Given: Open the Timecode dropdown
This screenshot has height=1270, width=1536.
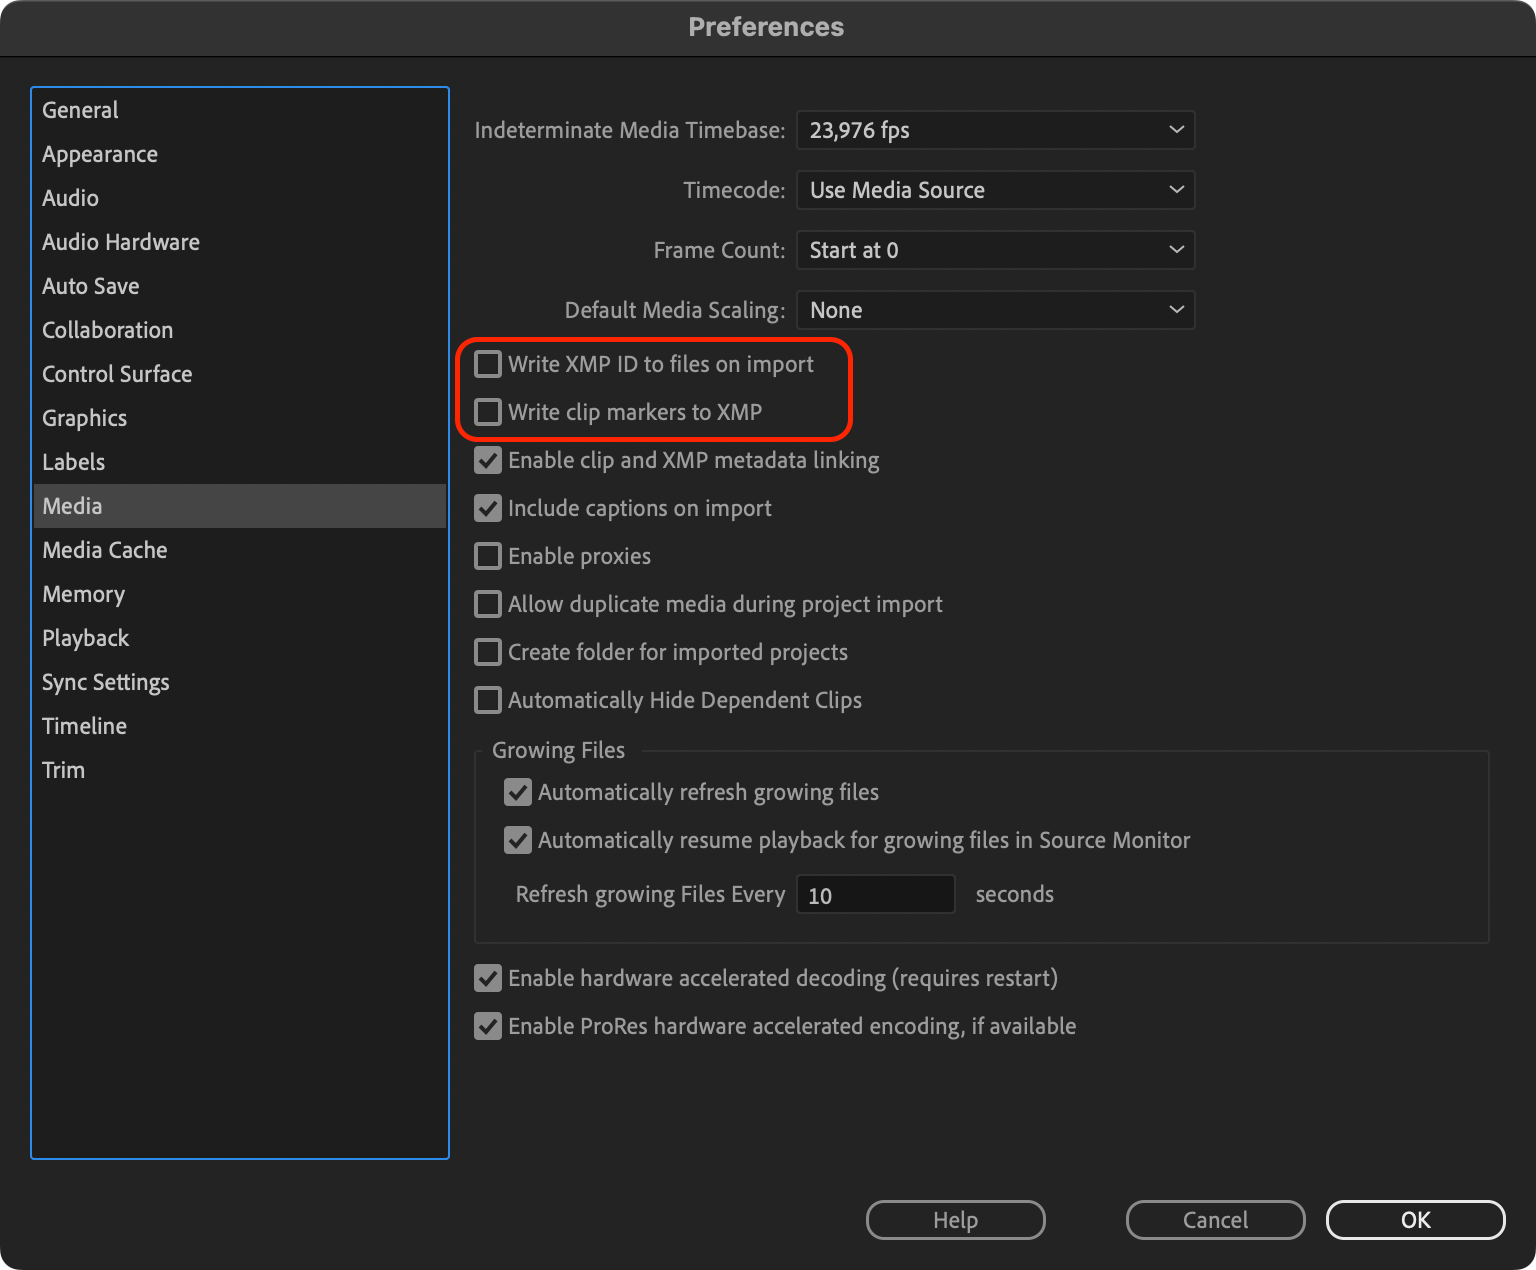Looking at the screenshot, I should [x=995, y=190].
